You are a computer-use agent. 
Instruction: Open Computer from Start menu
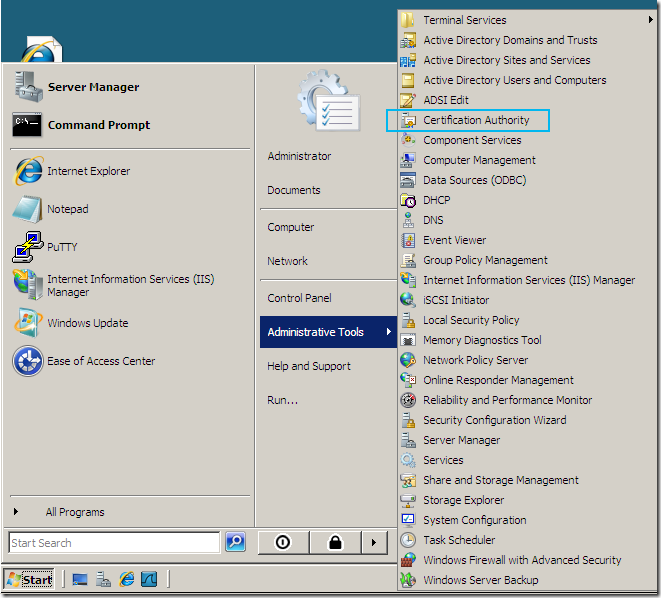pos(290,227)
